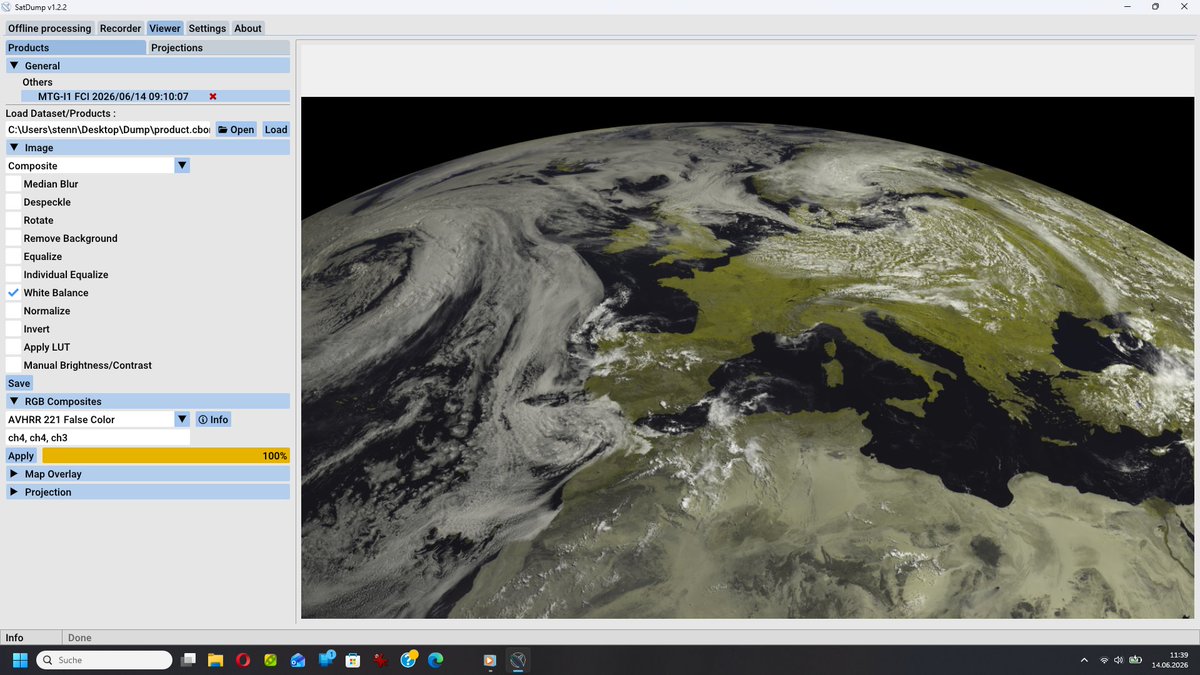Open Task View on the taskbar
Screen dimensions: 1200x675
pos(188,660)
